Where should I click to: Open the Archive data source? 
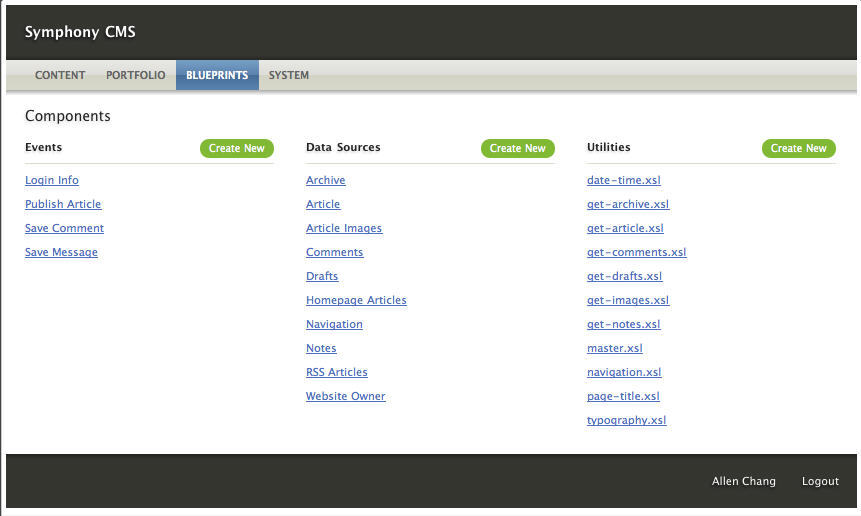pos(326,180)
